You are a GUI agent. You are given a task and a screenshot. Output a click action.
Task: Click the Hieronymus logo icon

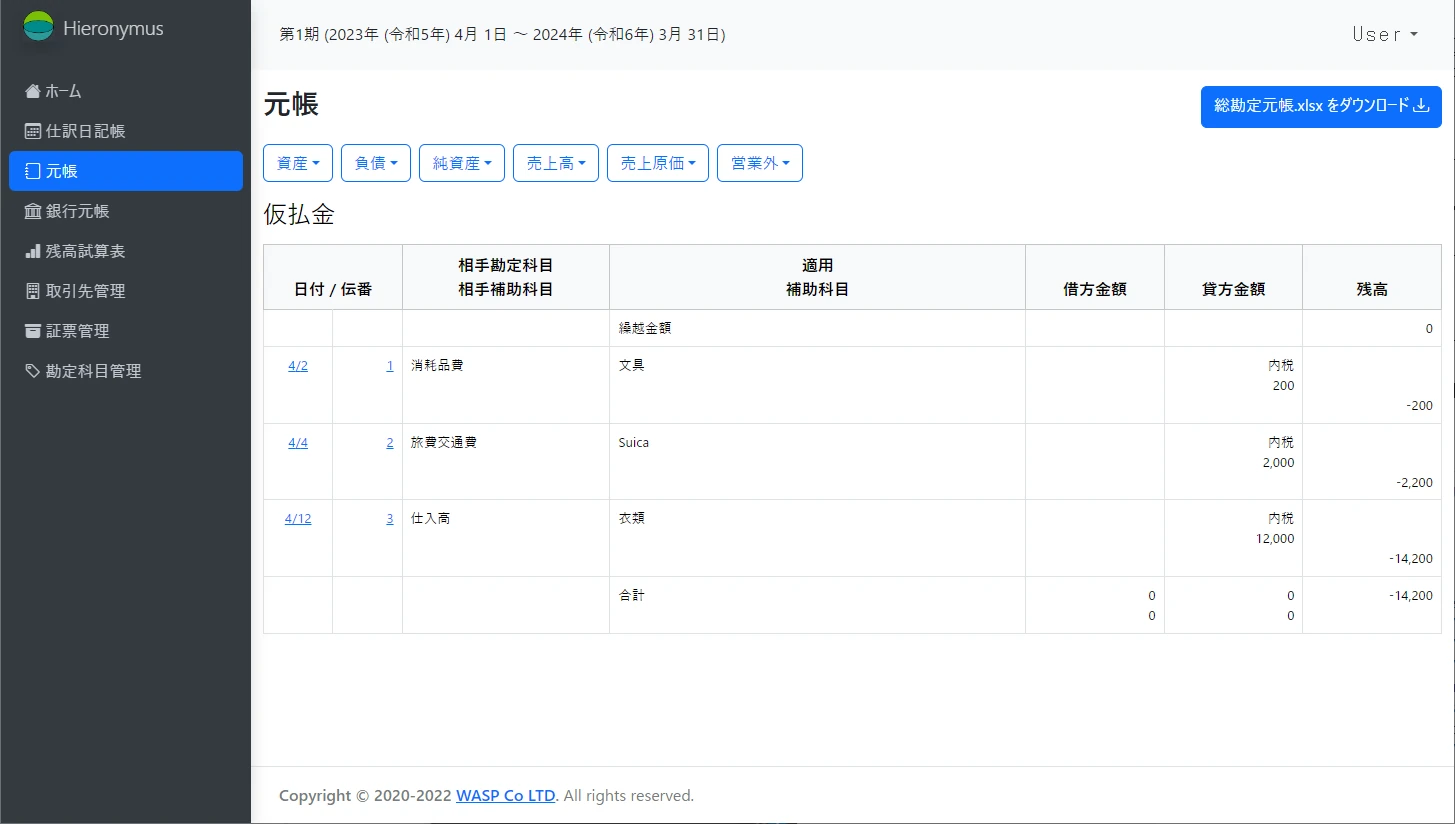[x=38, y=26]
